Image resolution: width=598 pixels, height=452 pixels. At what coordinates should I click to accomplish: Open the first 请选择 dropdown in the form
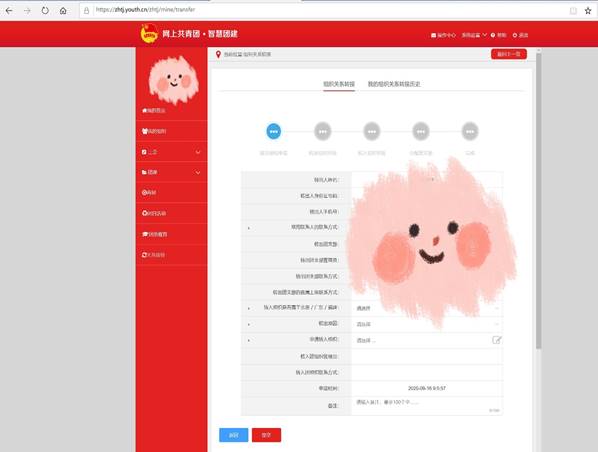427,308
